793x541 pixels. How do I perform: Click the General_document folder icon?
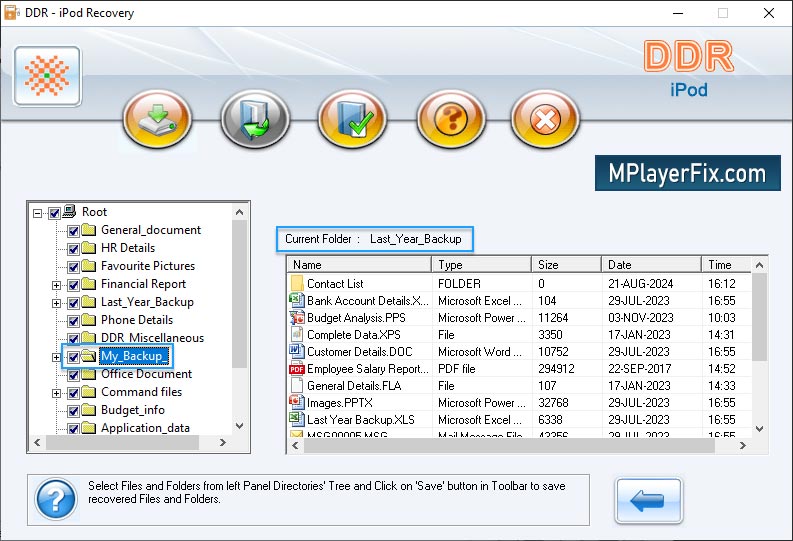pos(89,230)
